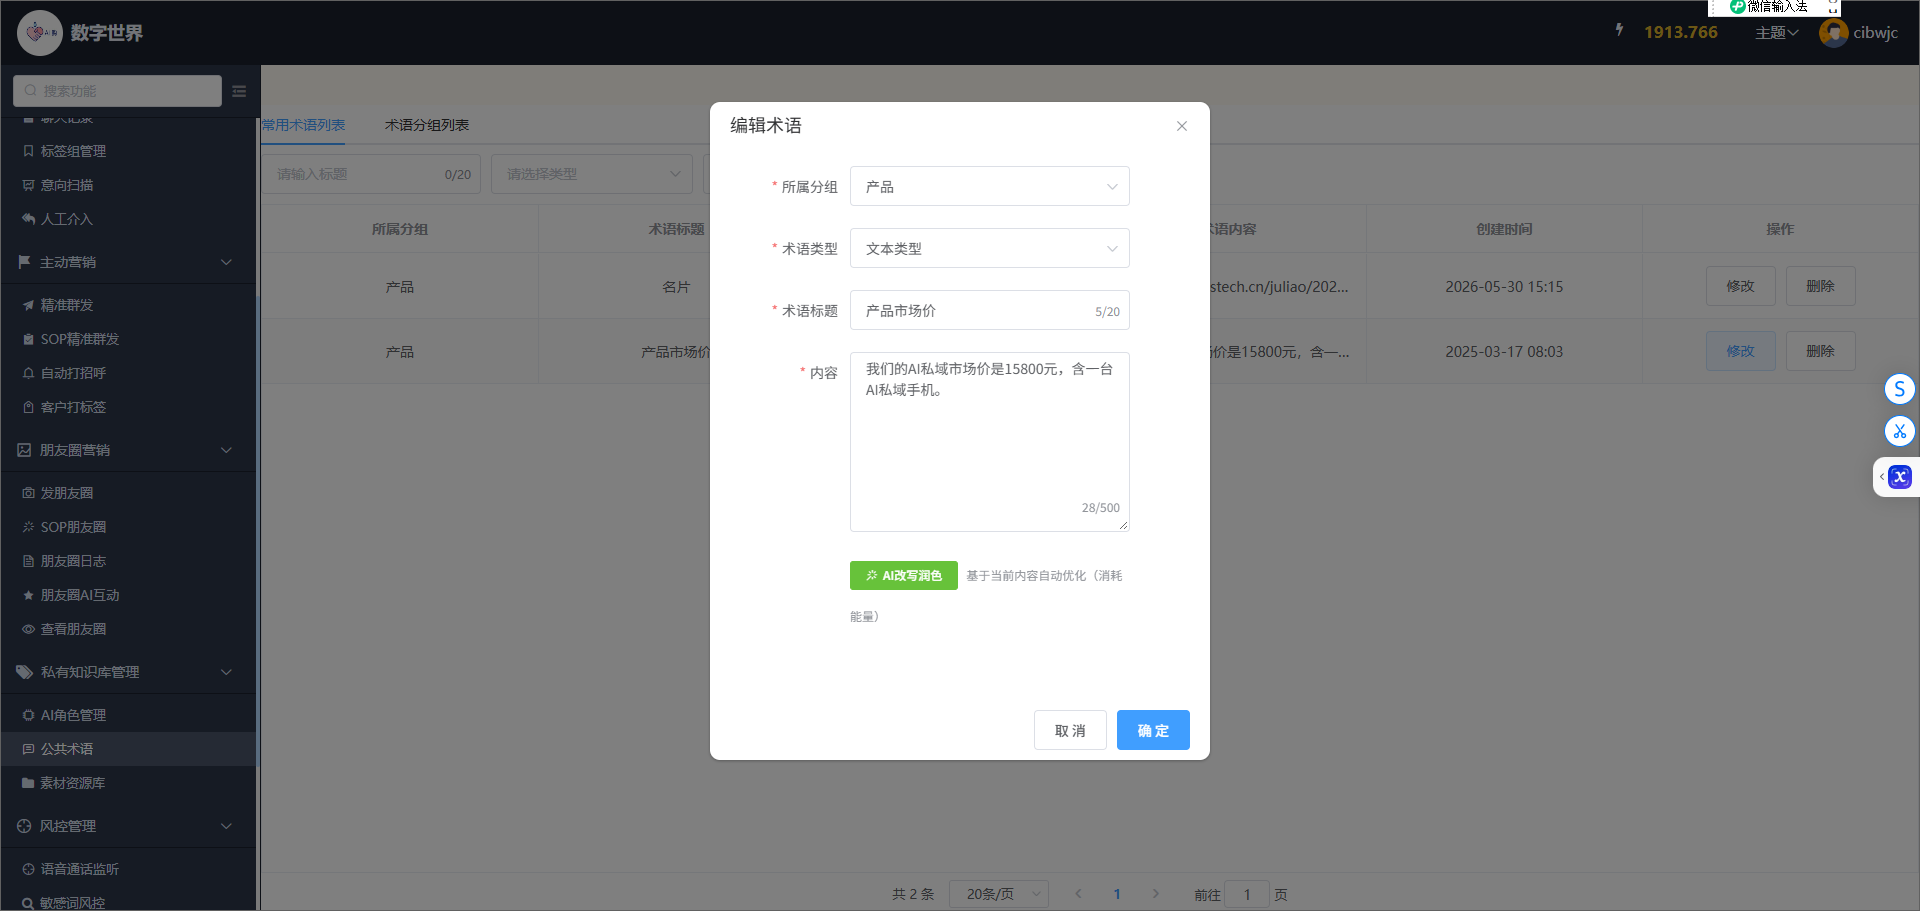Open 精准群发 sidebar item
1920x911 pixels.
67,305
